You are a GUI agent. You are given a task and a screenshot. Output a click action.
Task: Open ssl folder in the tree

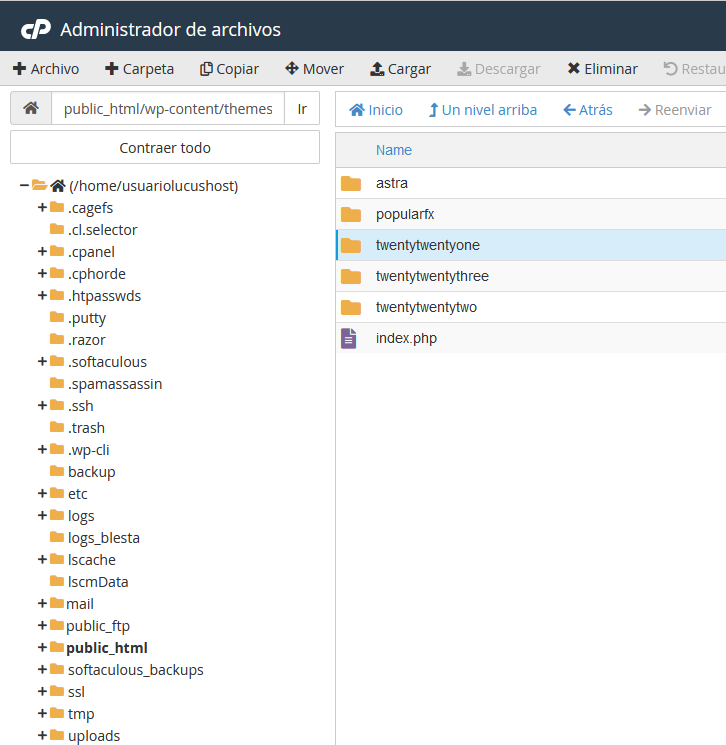[x=76, y=692]
